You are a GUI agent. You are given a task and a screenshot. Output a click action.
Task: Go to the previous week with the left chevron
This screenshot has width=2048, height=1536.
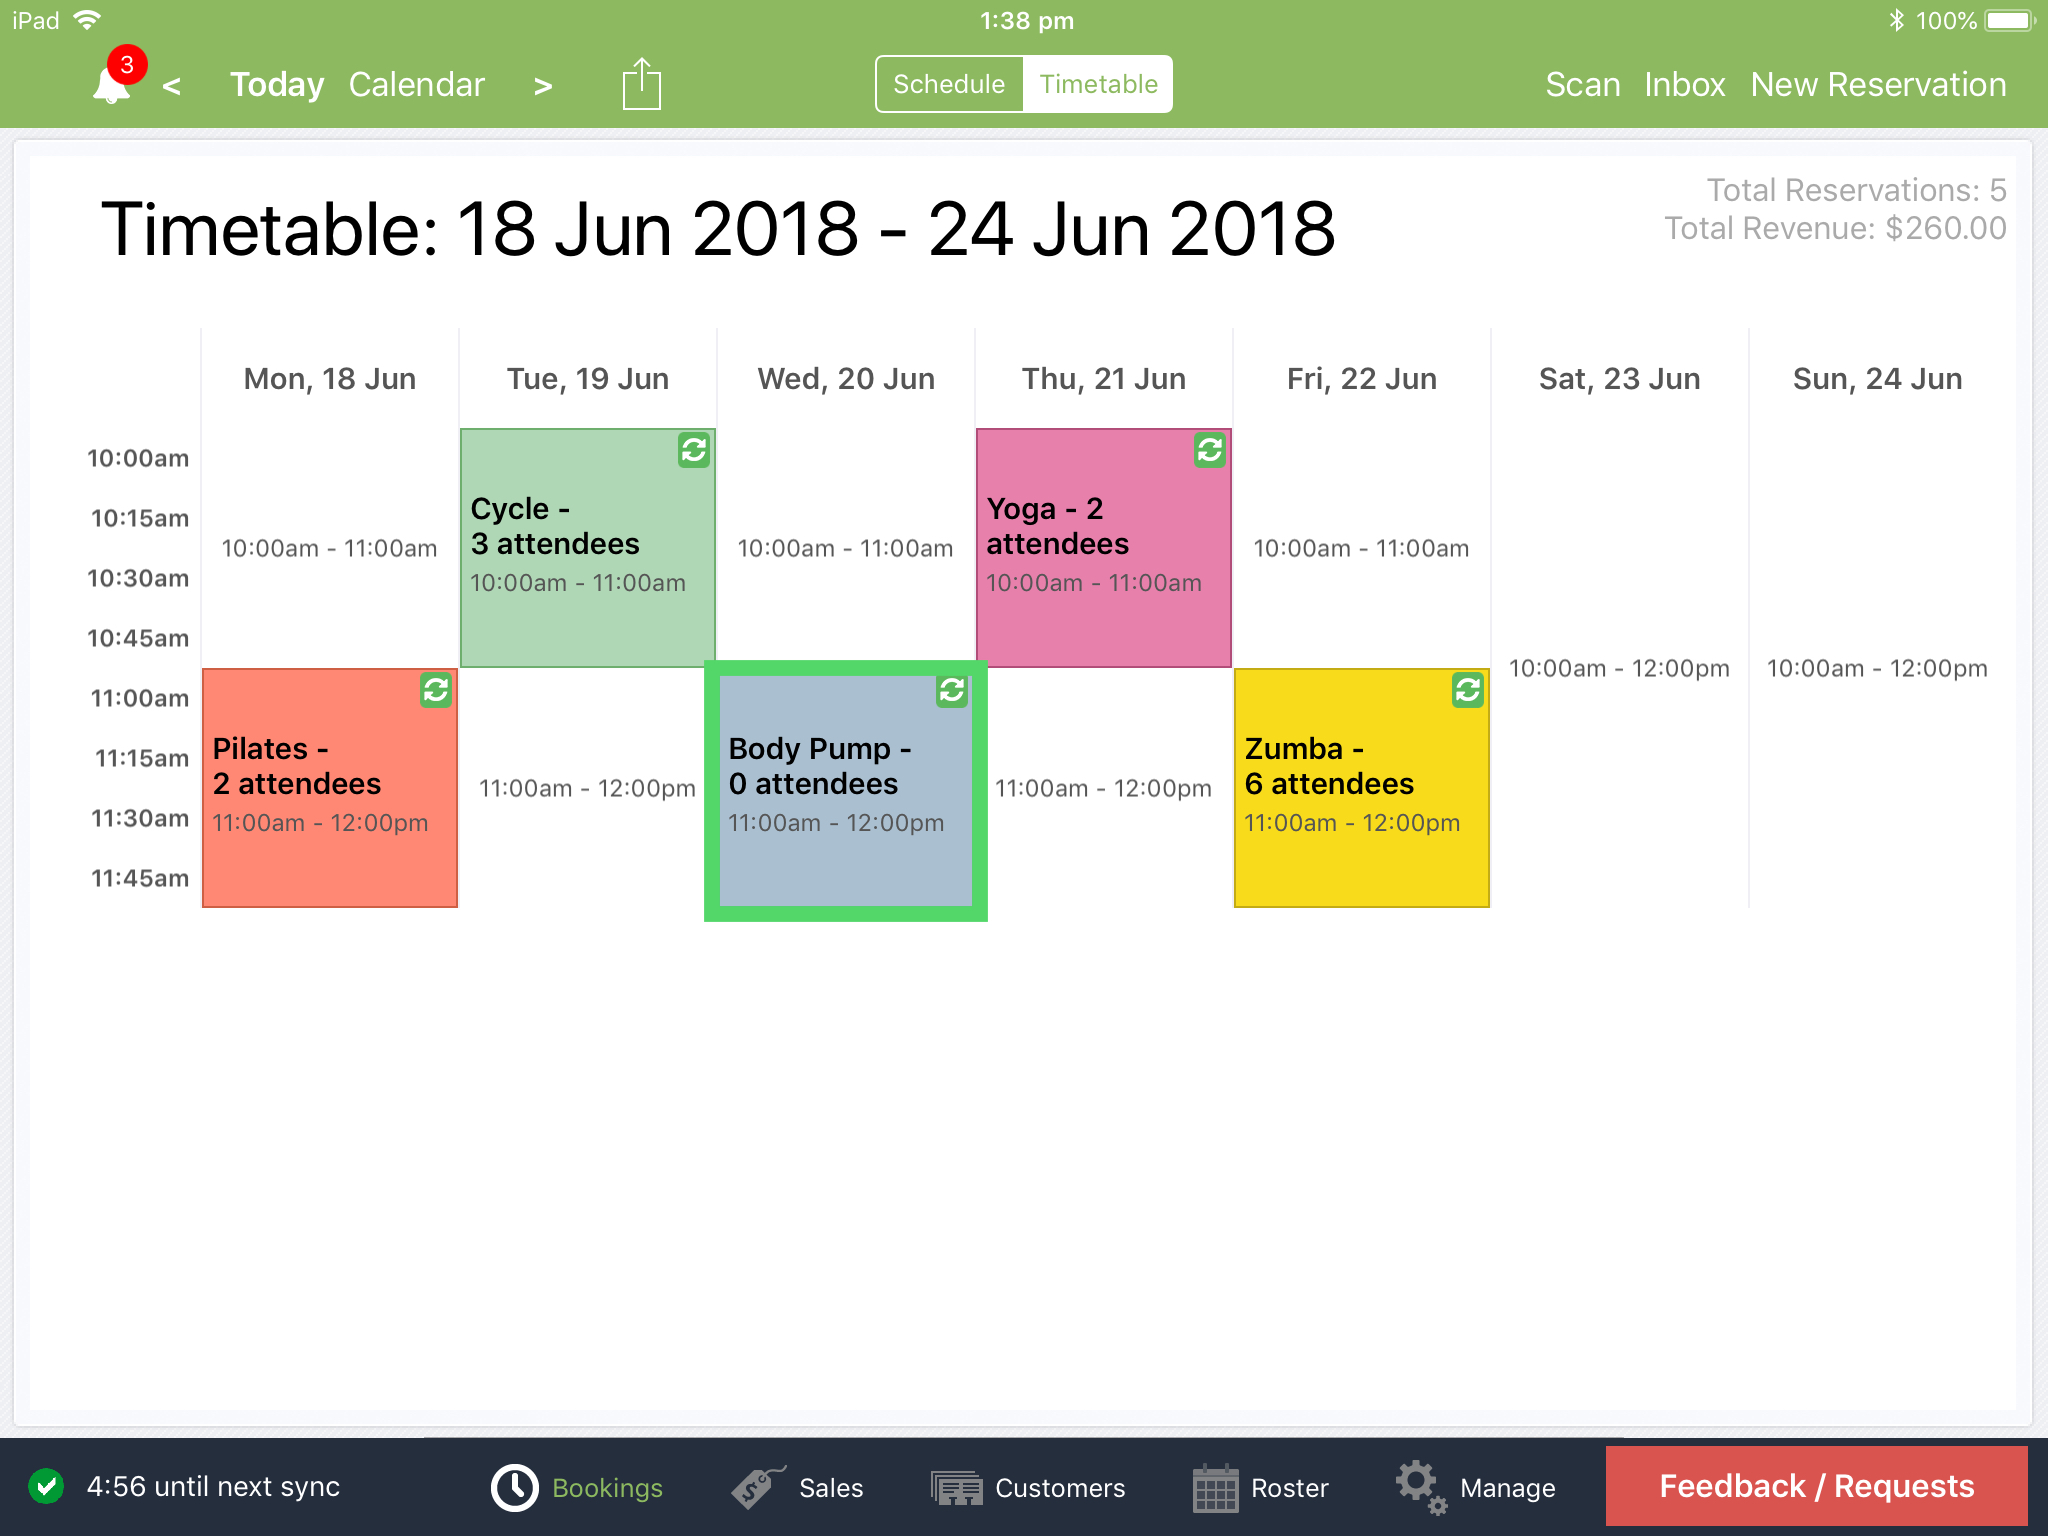point(172,86)
